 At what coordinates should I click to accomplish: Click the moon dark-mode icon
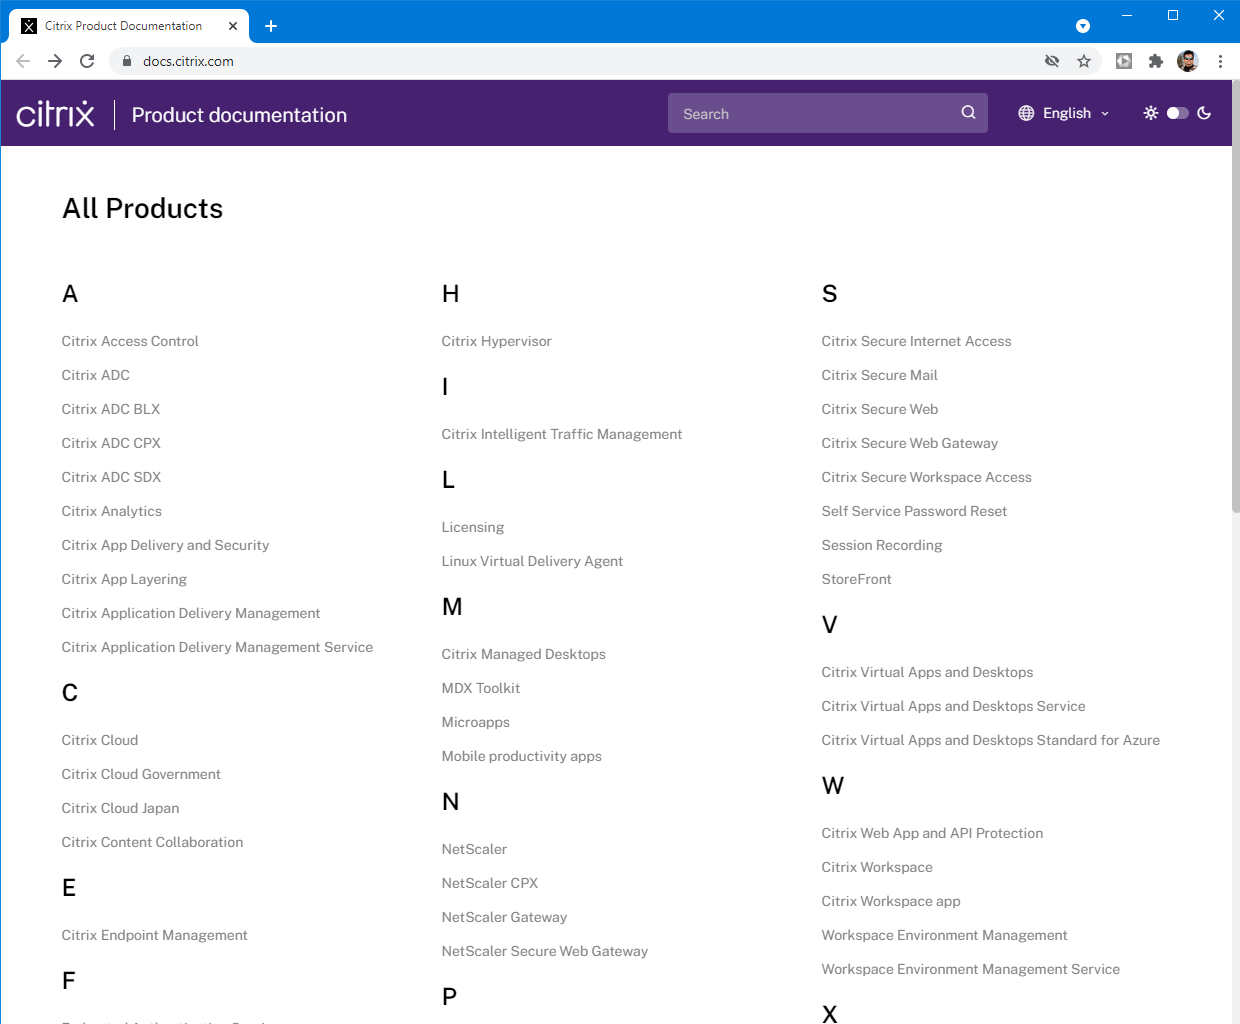[1204, 113]
